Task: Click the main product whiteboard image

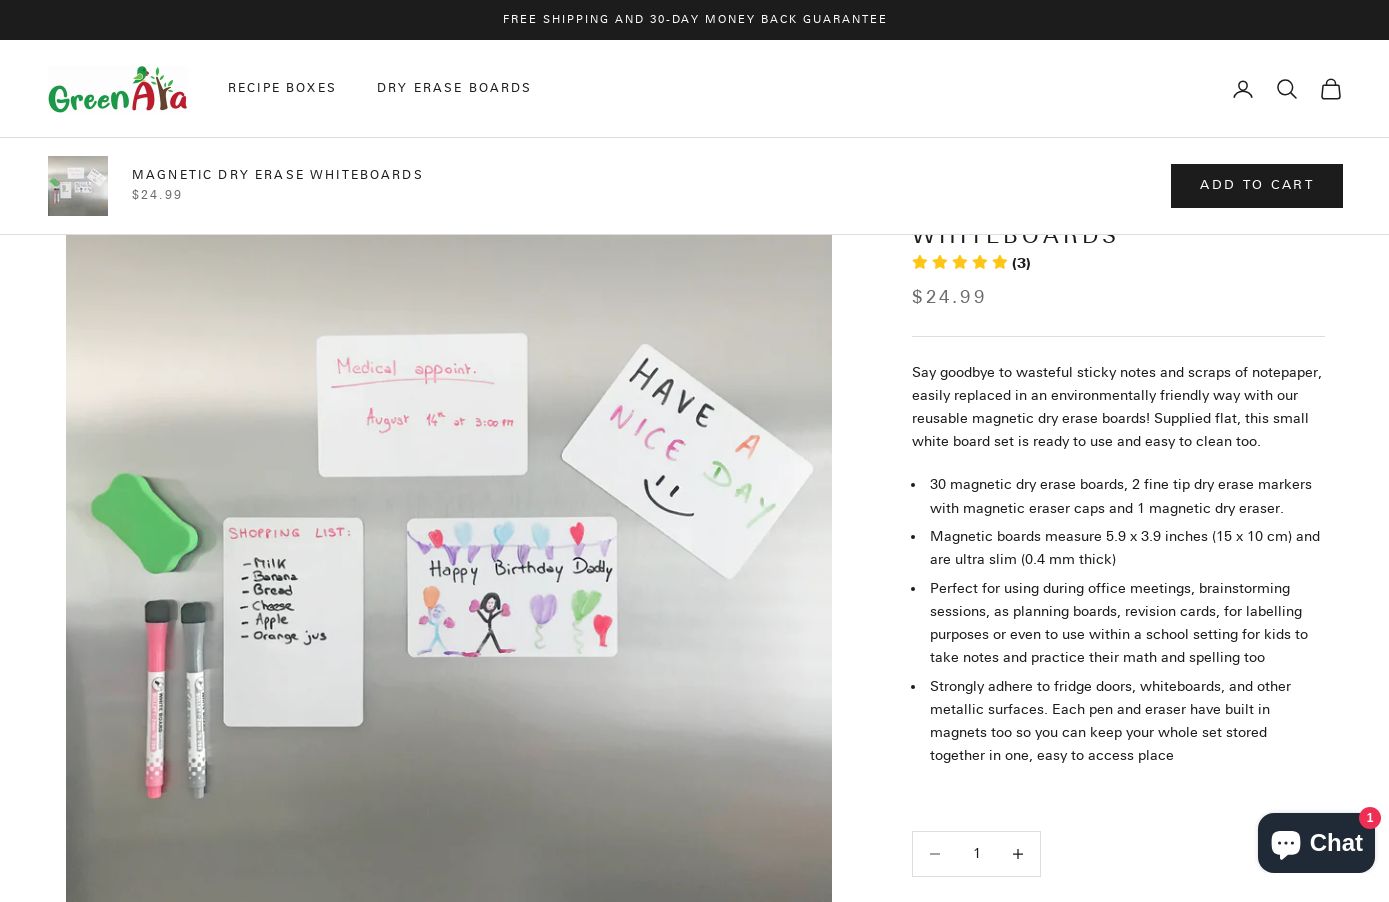Action: [x=449, y=568]
